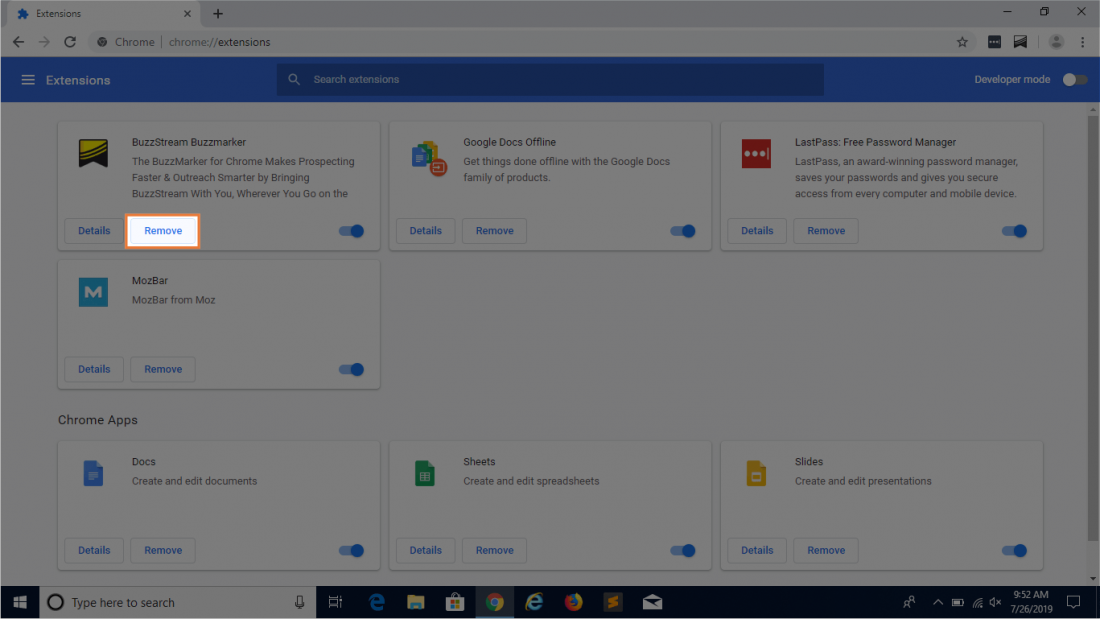Launch Microsoft Edge from taskbar
Screen dimensions: 1100x619
click(x=377, y=602)
